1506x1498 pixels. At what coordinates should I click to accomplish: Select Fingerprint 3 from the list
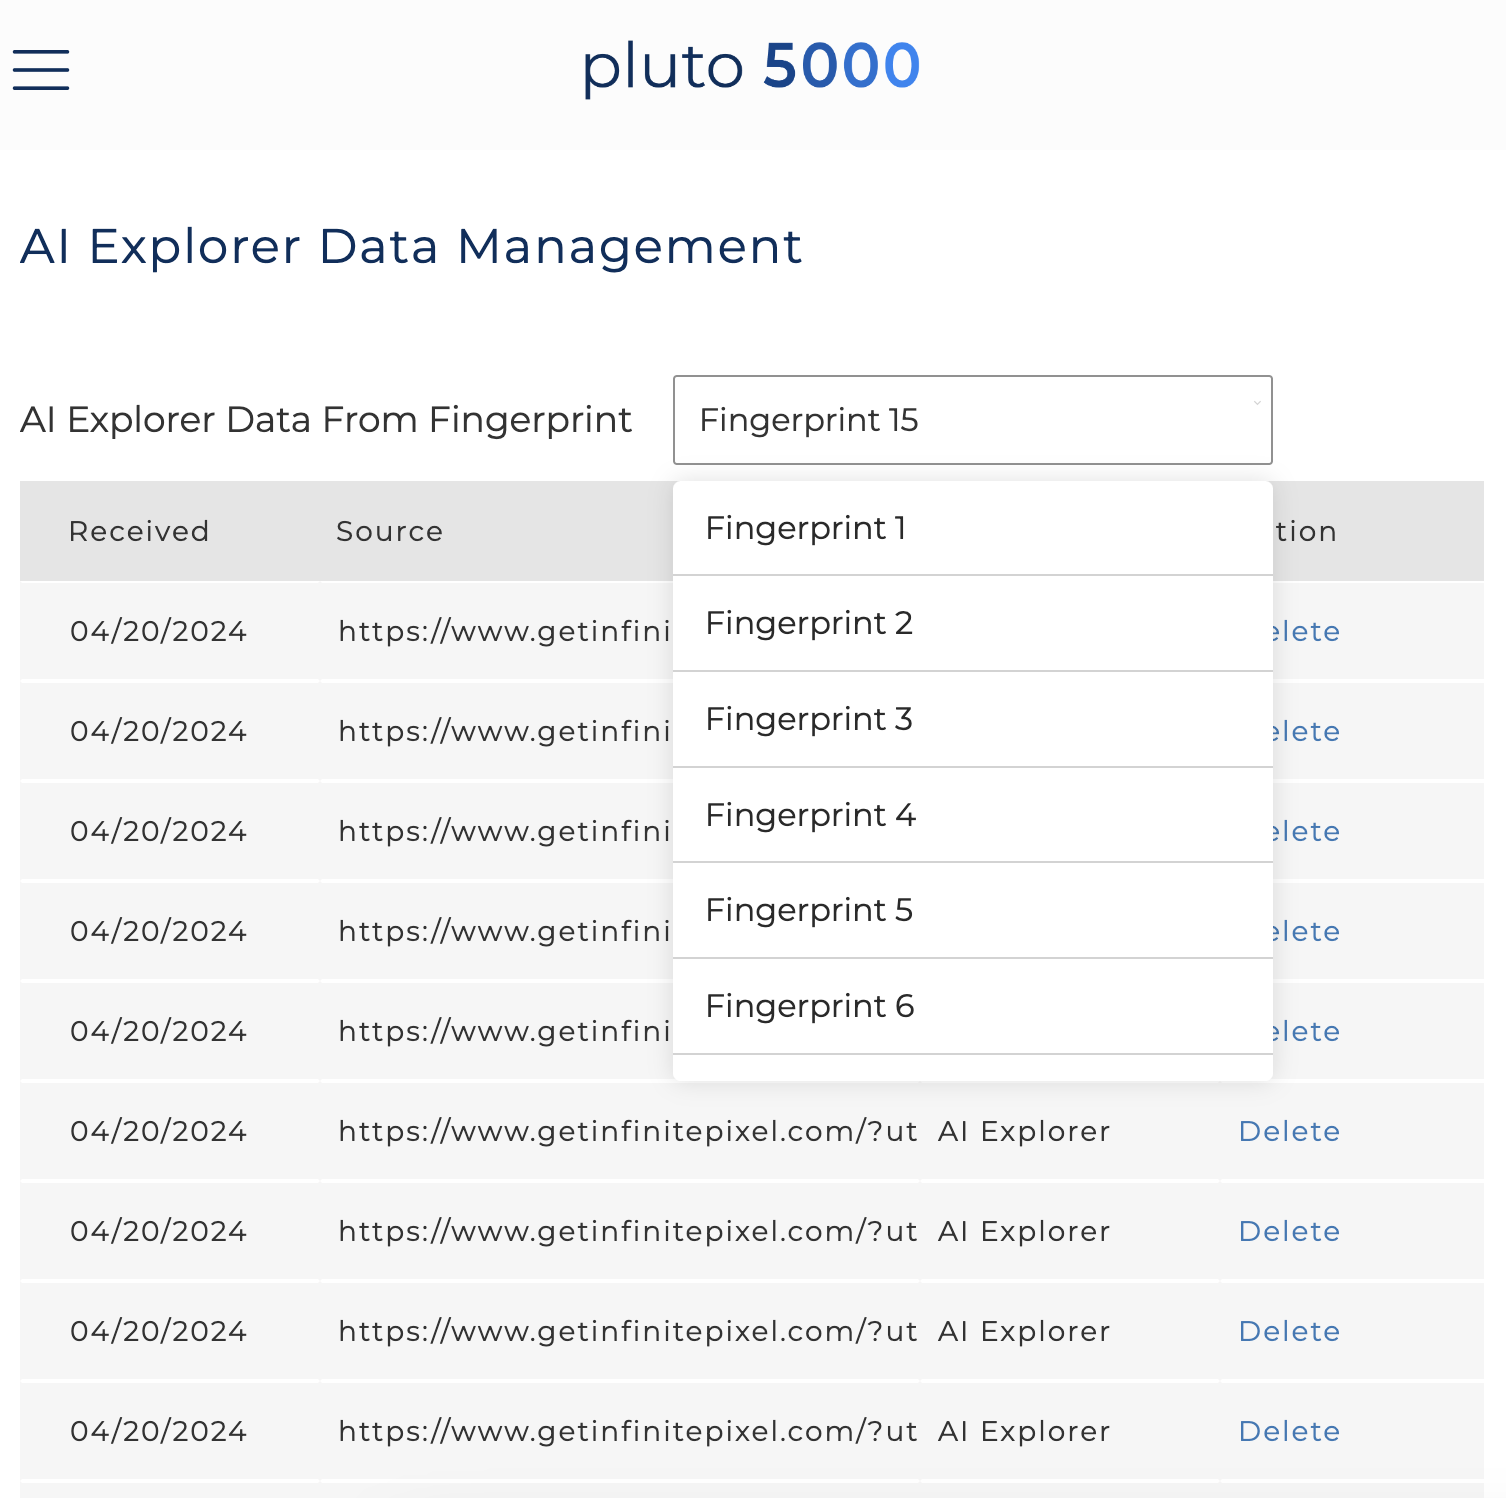(x=972, y=719)
